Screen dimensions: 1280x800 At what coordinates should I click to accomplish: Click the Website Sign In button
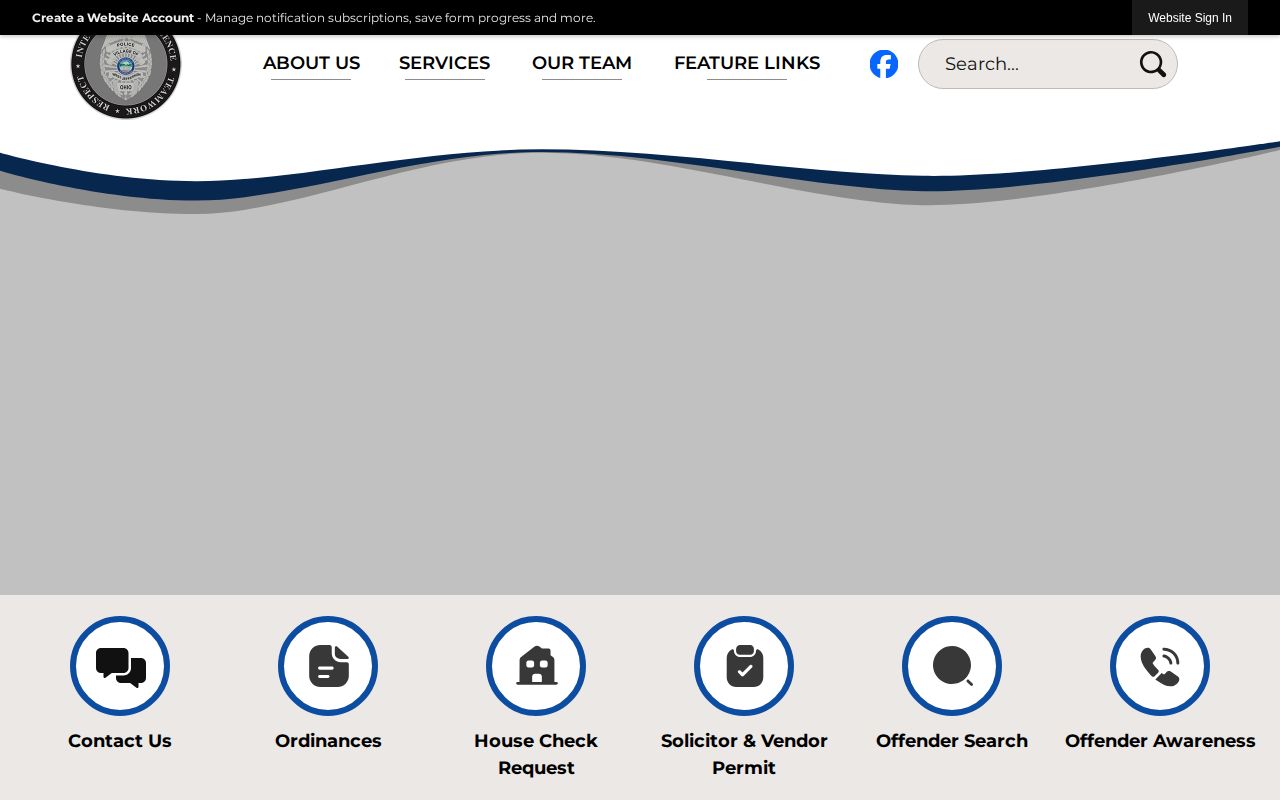[1190, 18]
